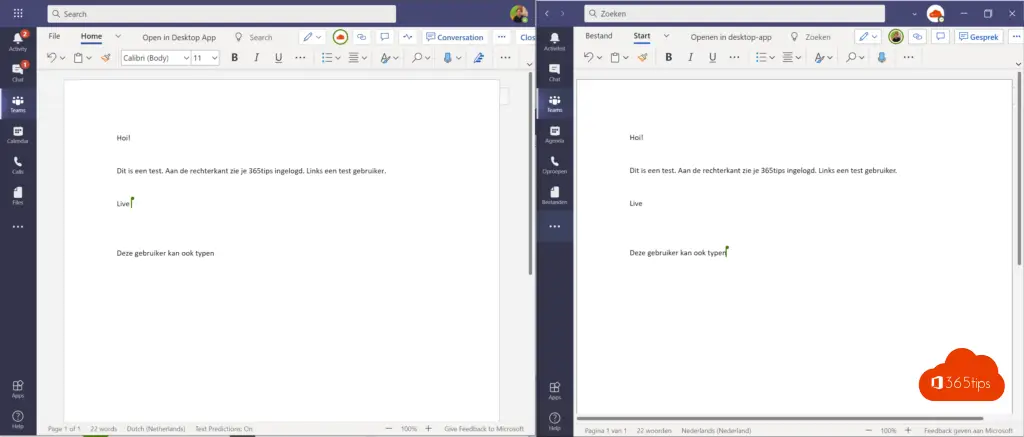Open Apps in the left Teams sidebar
The image size is (1024, 437).
click(18, 389)
